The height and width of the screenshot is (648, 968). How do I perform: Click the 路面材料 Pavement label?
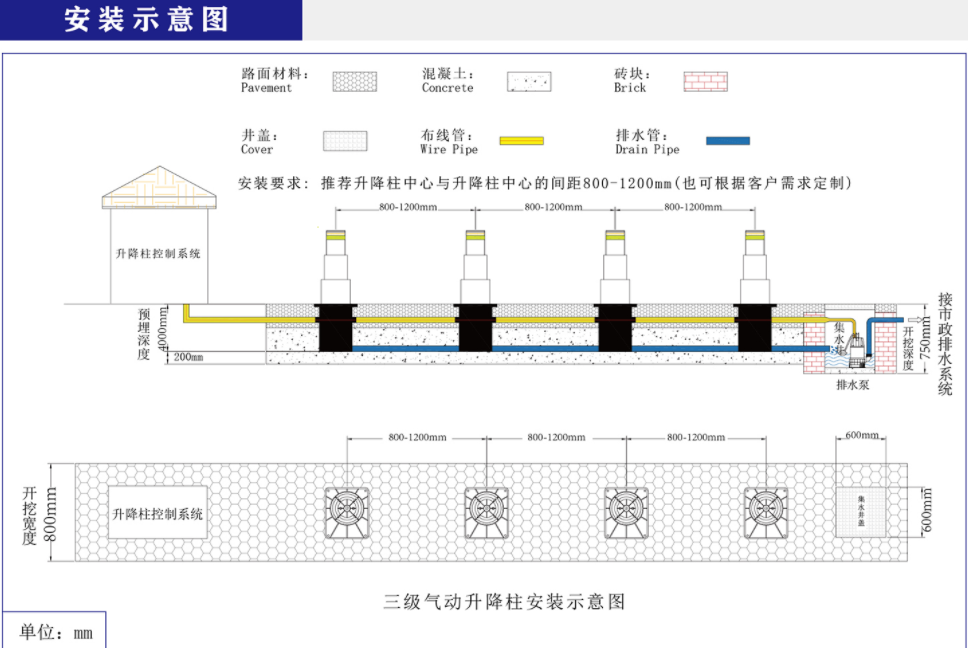[x=274, y=80]
